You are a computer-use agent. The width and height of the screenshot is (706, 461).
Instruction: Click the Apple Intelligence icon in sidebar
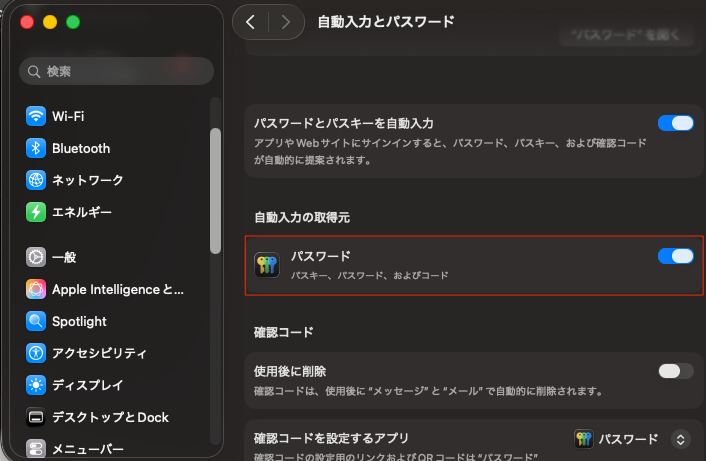coord(36,289)
